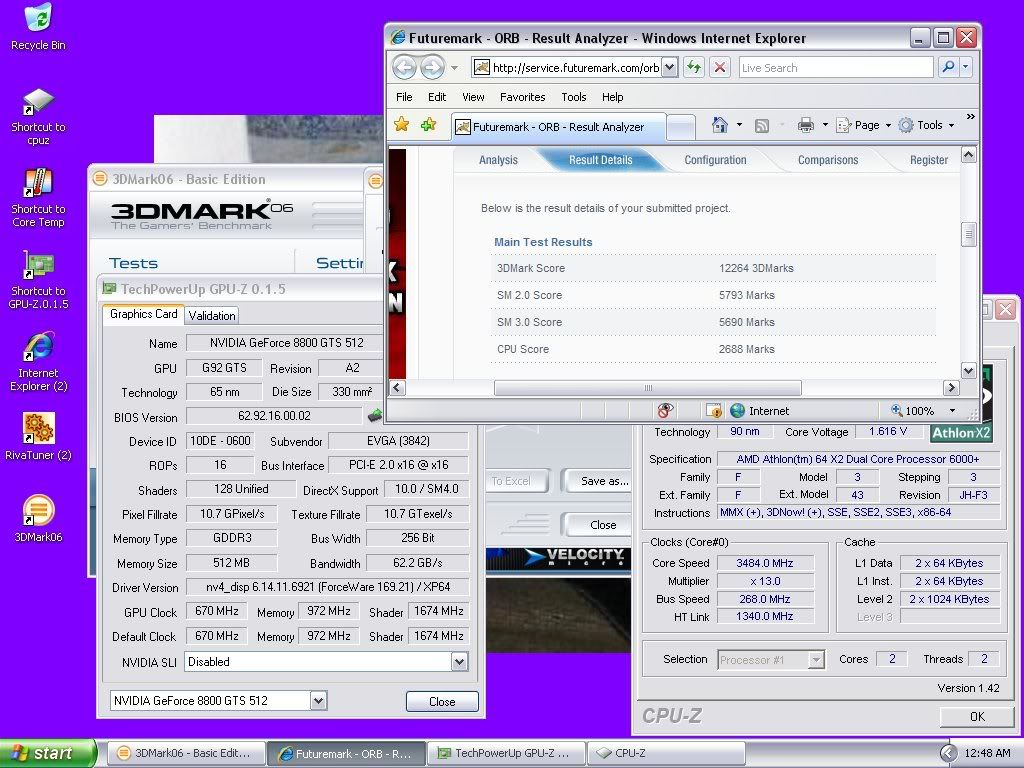The height and width of the screenshot is (768, 1024).
Task: Click the RSS Feeds icon in IE toolbar
Action: click(x=761, y=125)
